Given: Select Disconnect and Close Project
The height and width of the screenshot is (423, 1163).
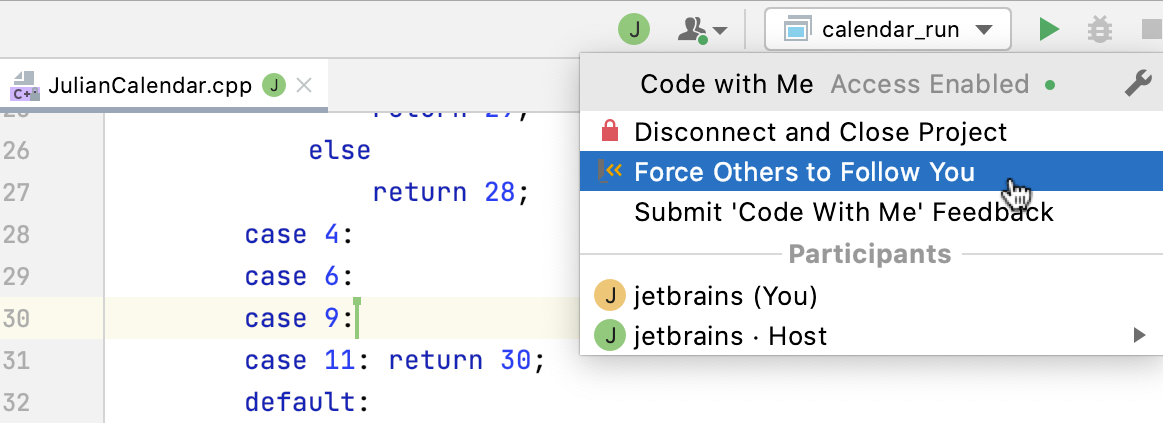Looking at the screenshot, I should point(820,132).
